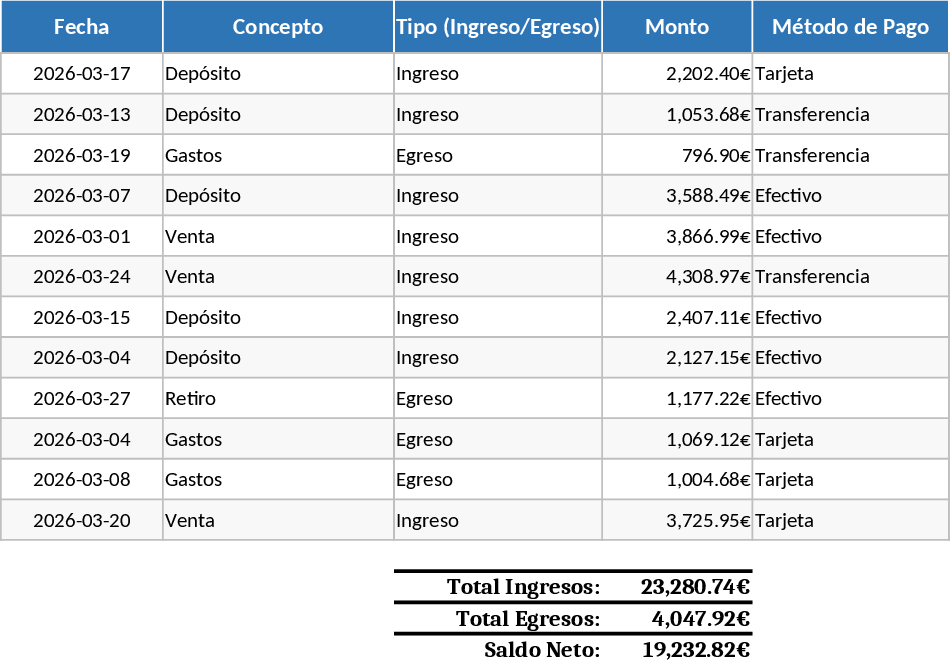Select the date cell 2026-03-24
This screenshot has width=950, height=660.
point(82,277)
